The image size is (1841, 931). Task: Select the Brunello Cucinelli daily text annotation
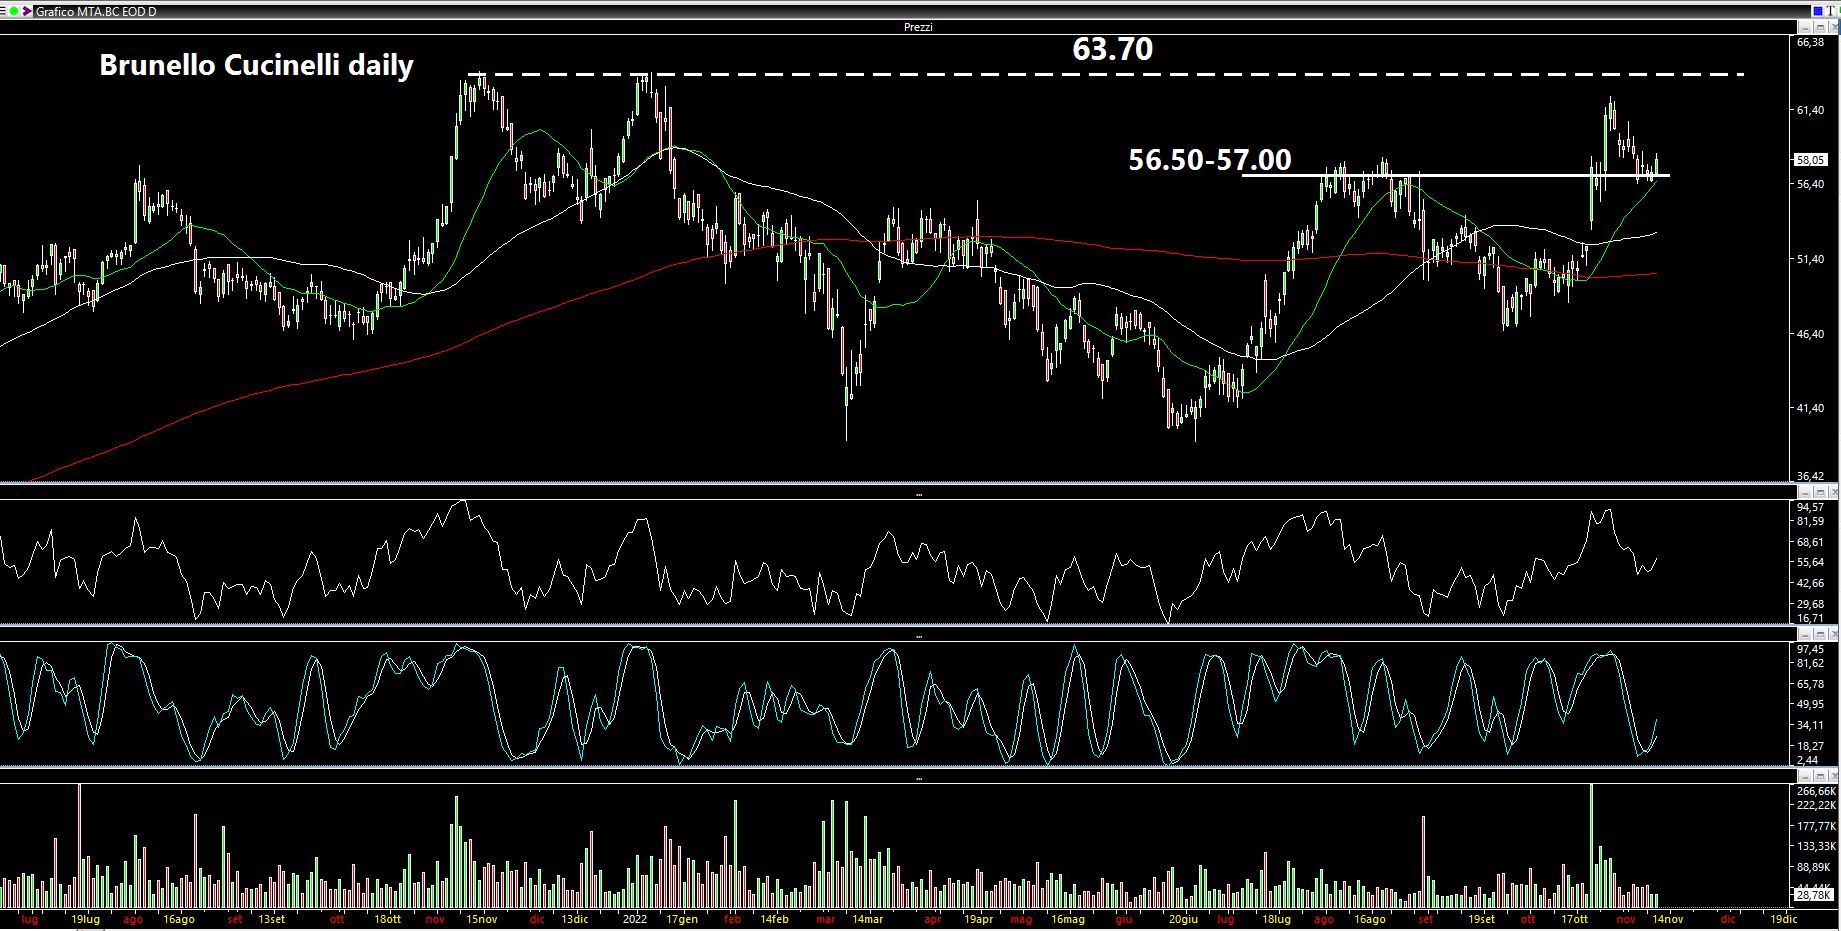[256, 65]
